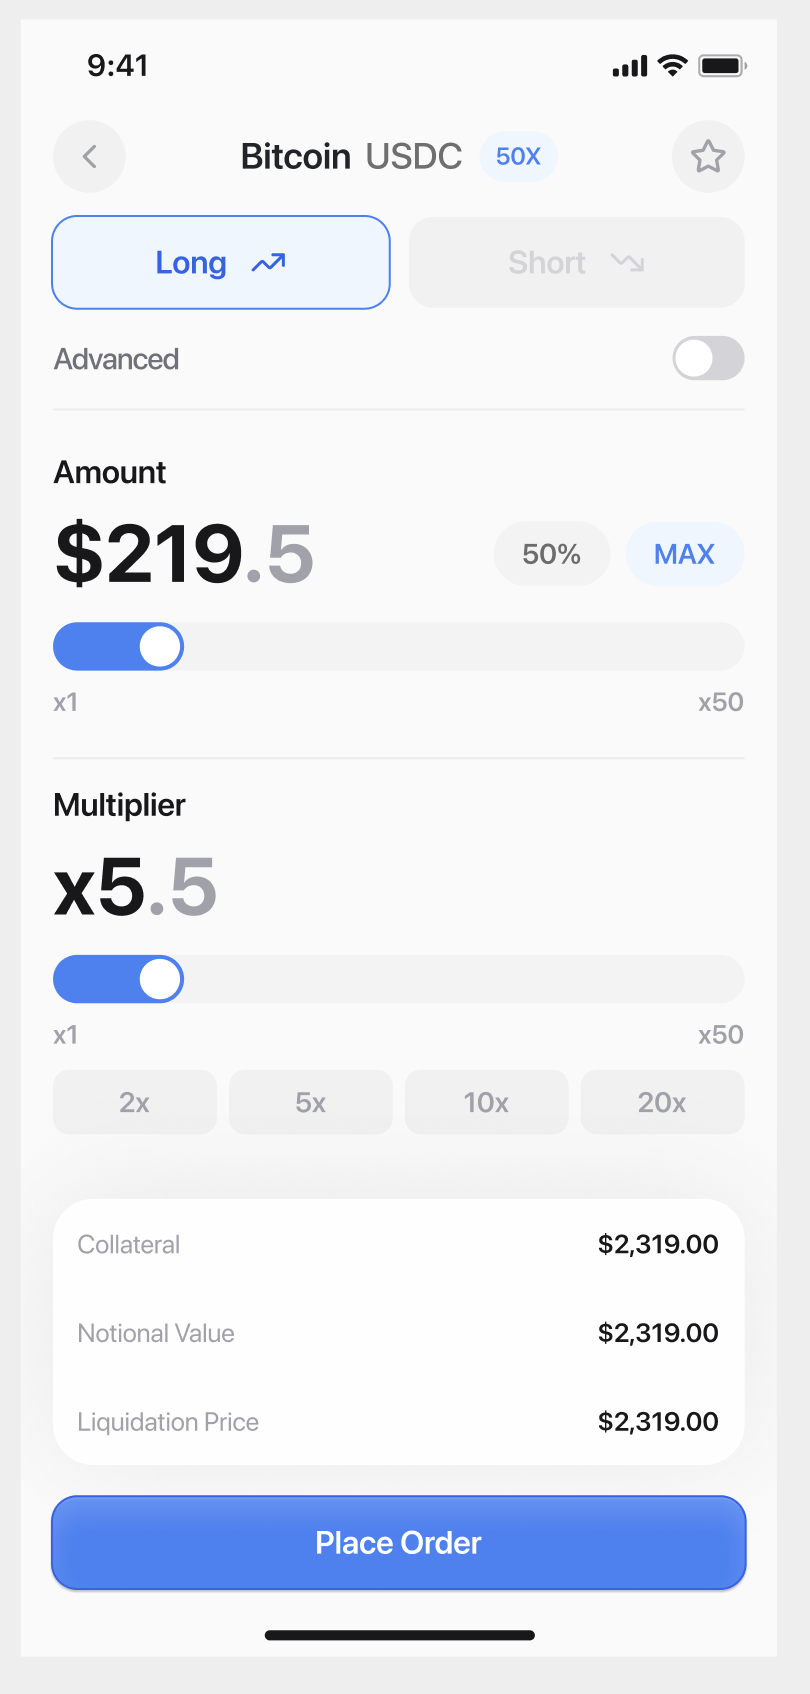Choose the 5x multiplier preset
810x1694 pixels.
tap(311, 1102)
